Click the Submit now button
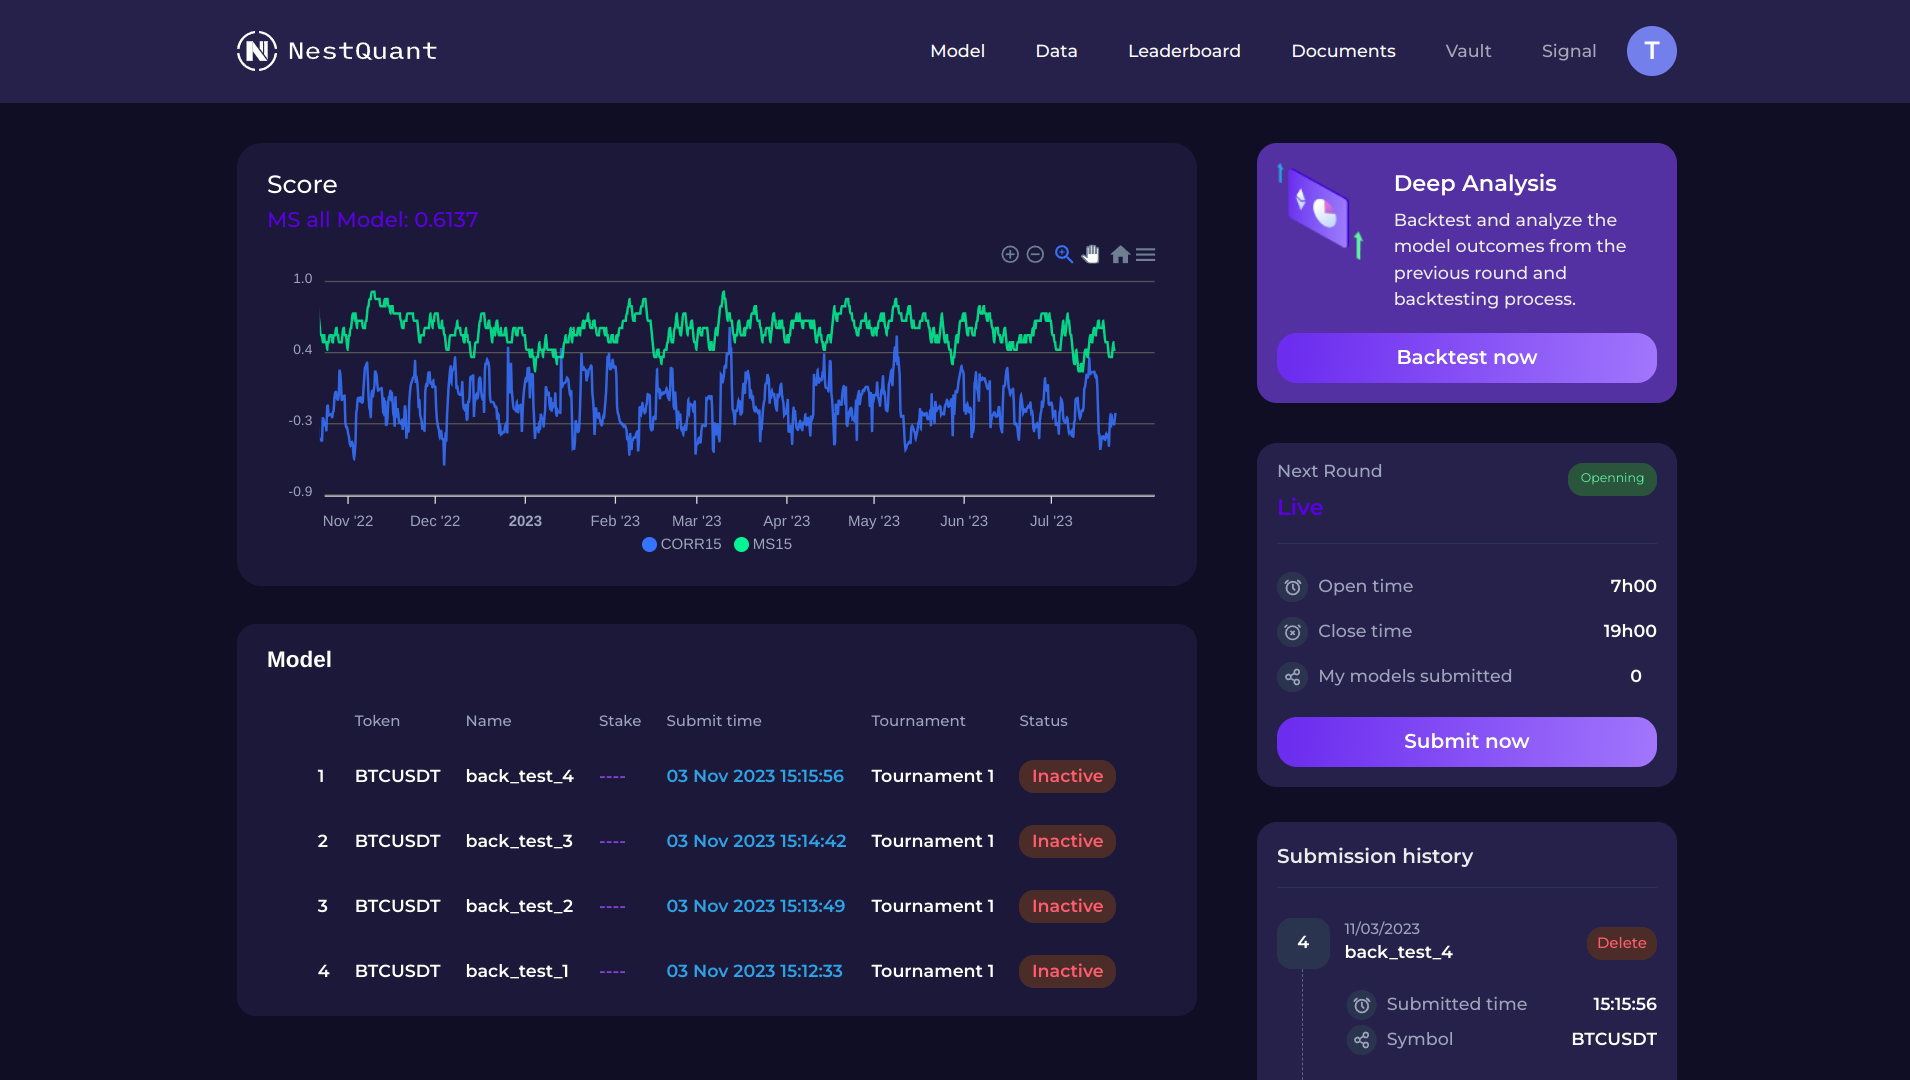The height and width of the screenshot is (1080, 1910). pyautogui.click(x=1466, y=742)
